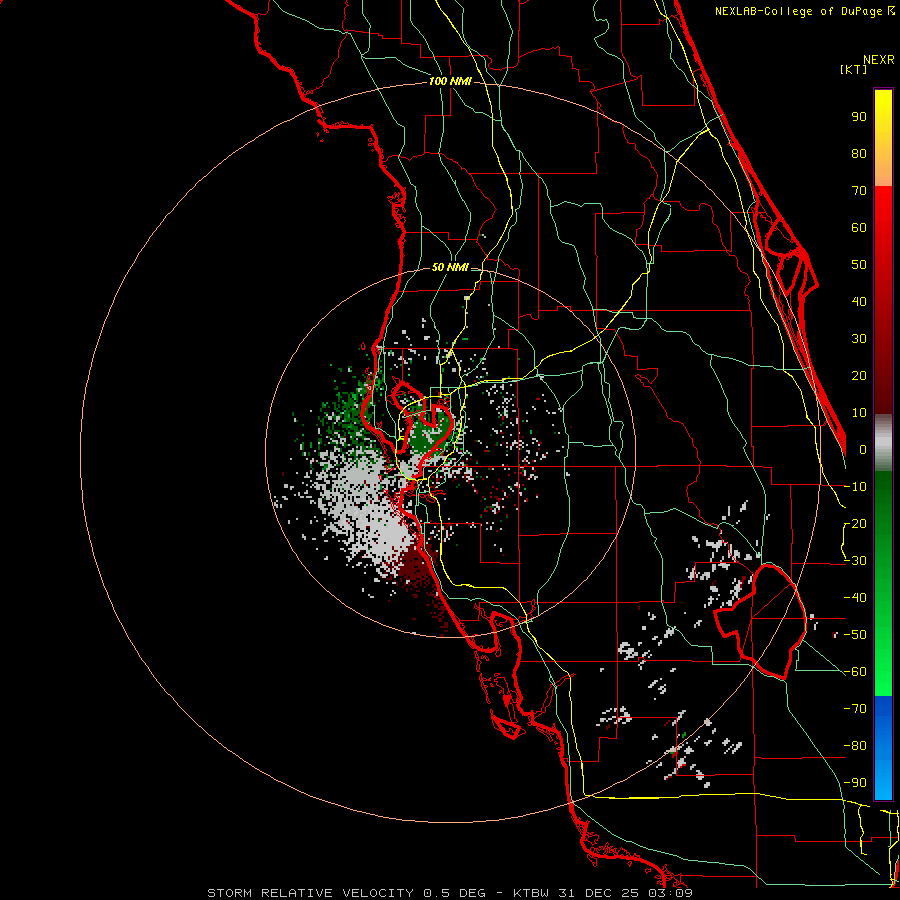Click the "NEXR" label above the color scale
The width and height of the screenshot is (900, 900).
point(879,60)
